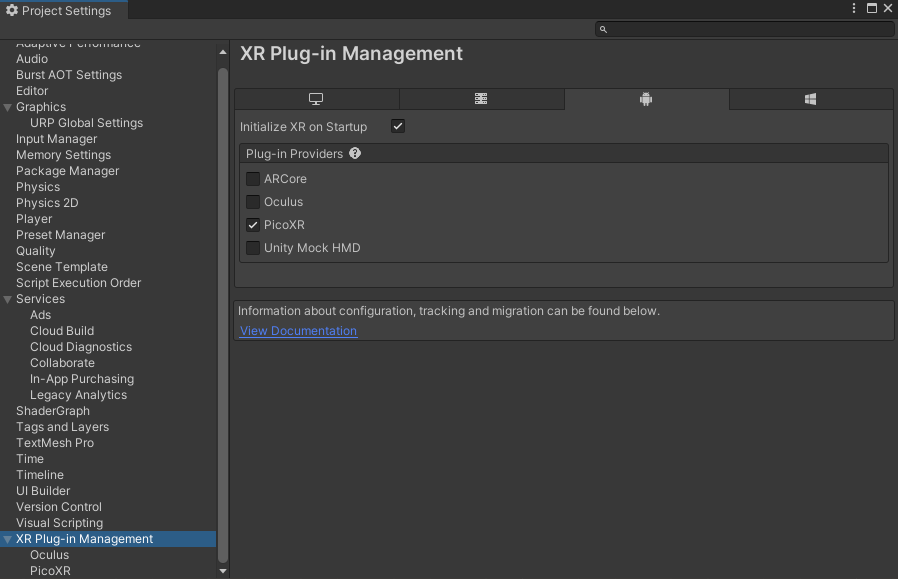The height and width of the screenshot is (579, 898).
Task: Open the window's three-dot options menu
Action: point(854,8)
